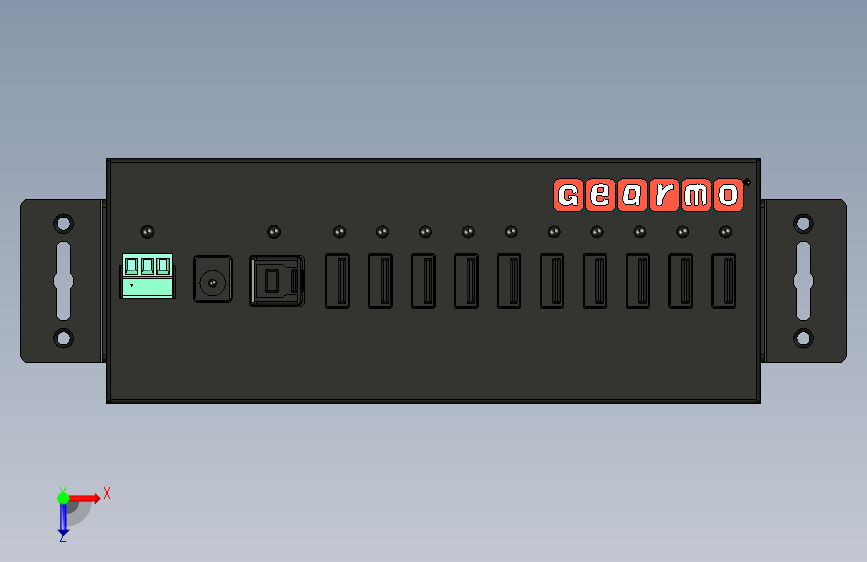Select the LED above the first USB-A port
The image size is (867, 562).
click(x=340, y=232)
